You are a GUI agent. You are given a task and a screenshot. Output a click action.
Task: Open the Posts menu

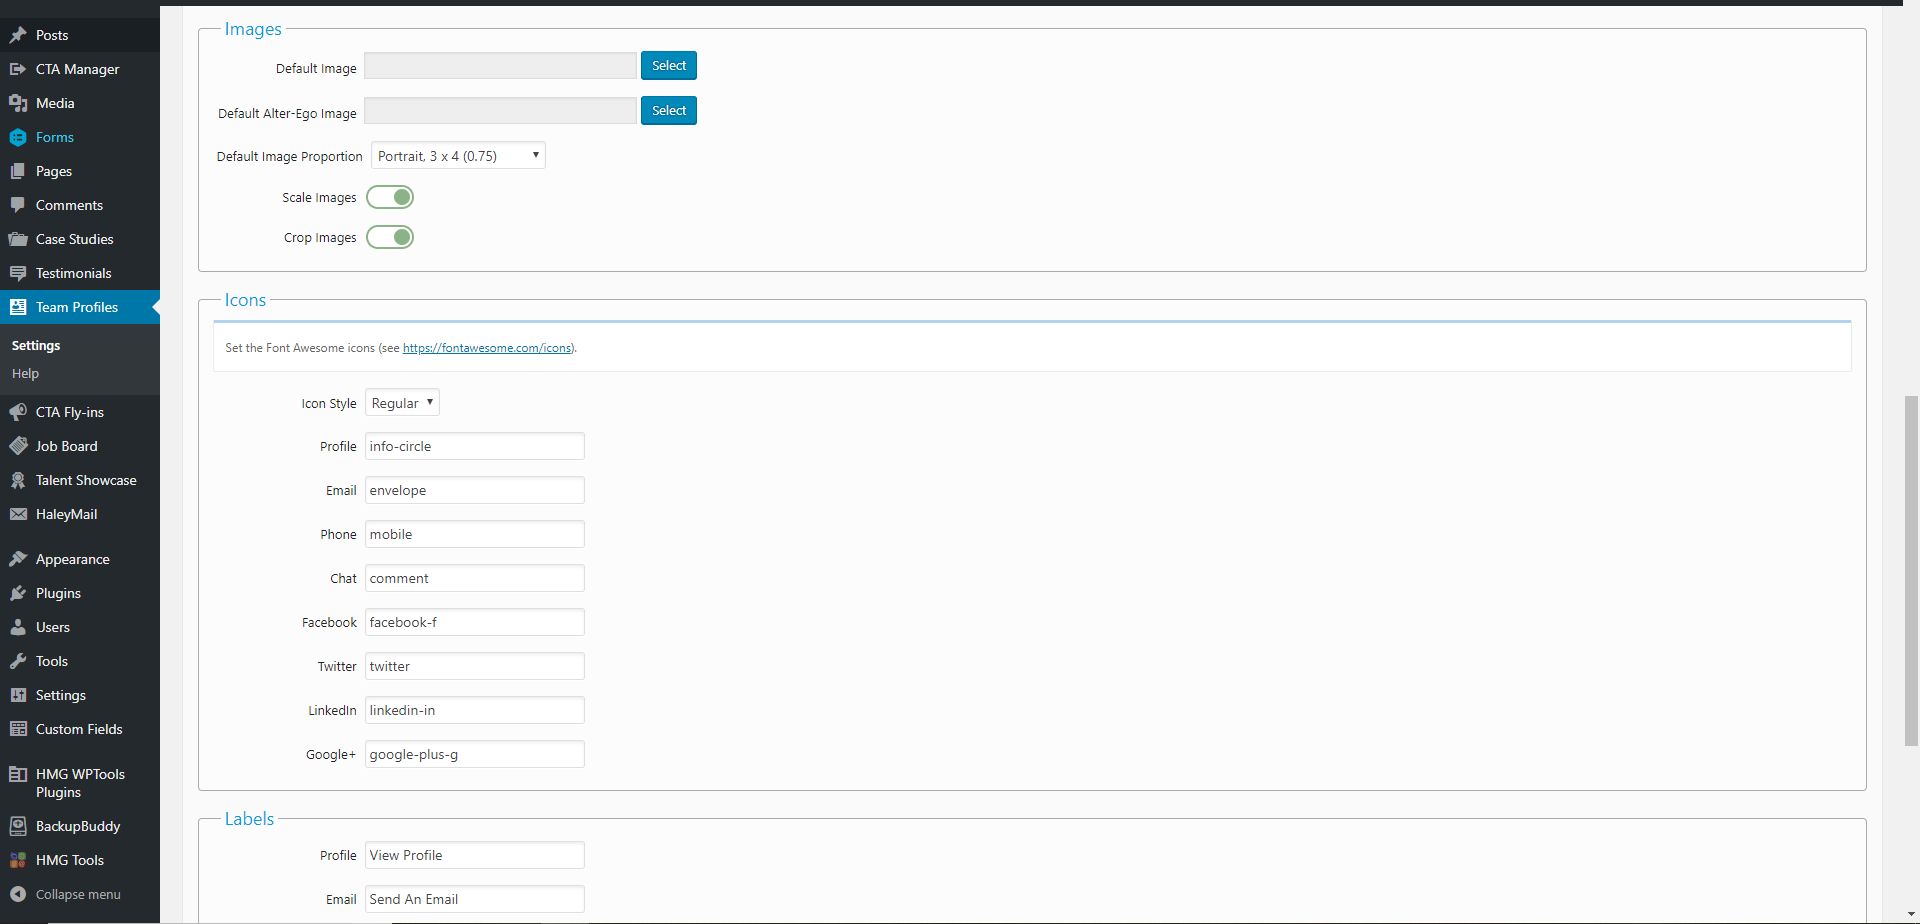pyautogui.click(x=80, y=35)
